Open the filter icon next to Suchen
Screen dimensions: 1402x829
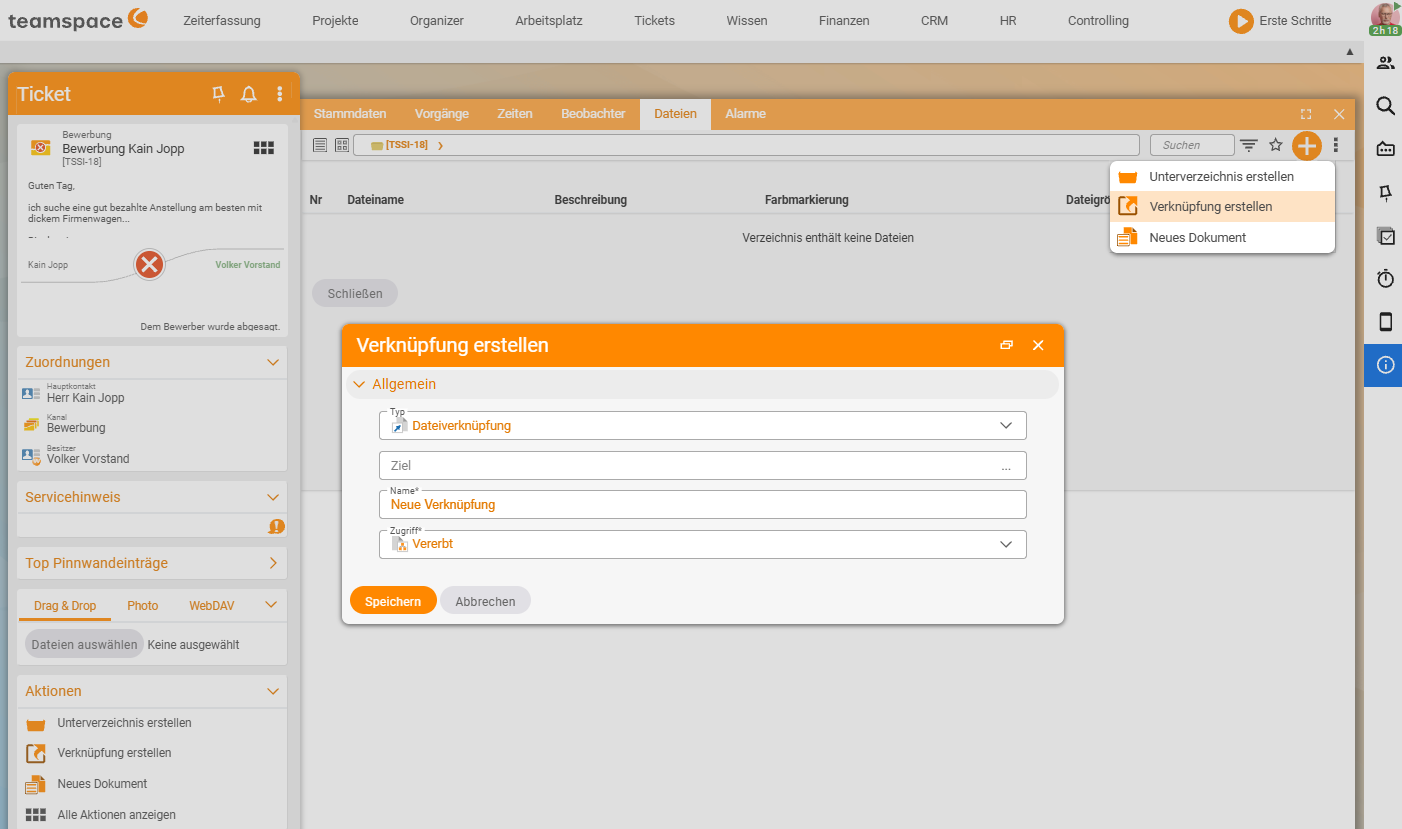pos(1249,145)
